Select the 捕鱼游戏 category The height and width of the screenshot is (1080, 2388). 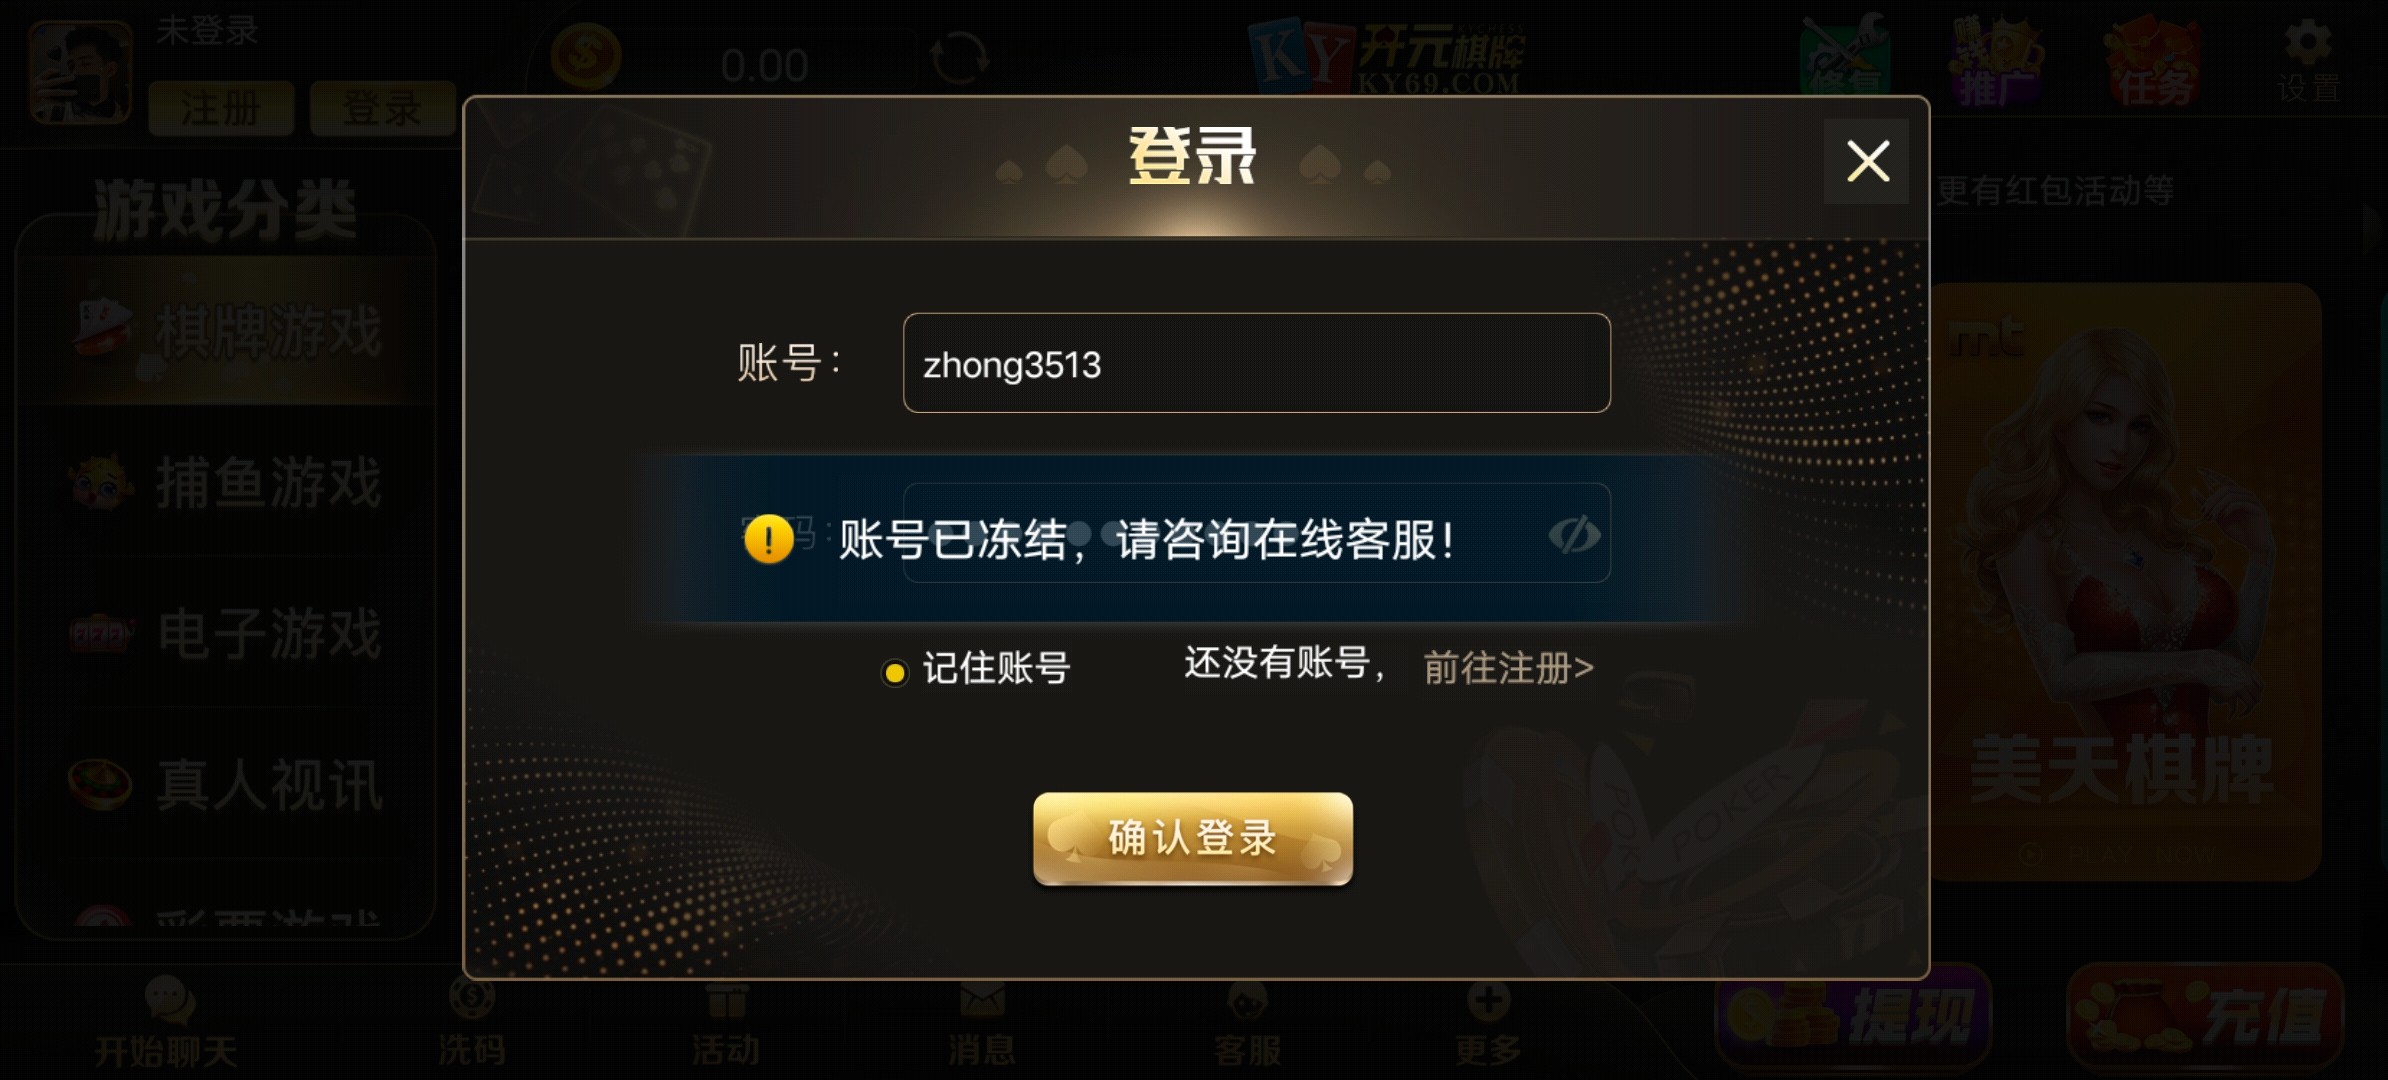pos(226,483)
